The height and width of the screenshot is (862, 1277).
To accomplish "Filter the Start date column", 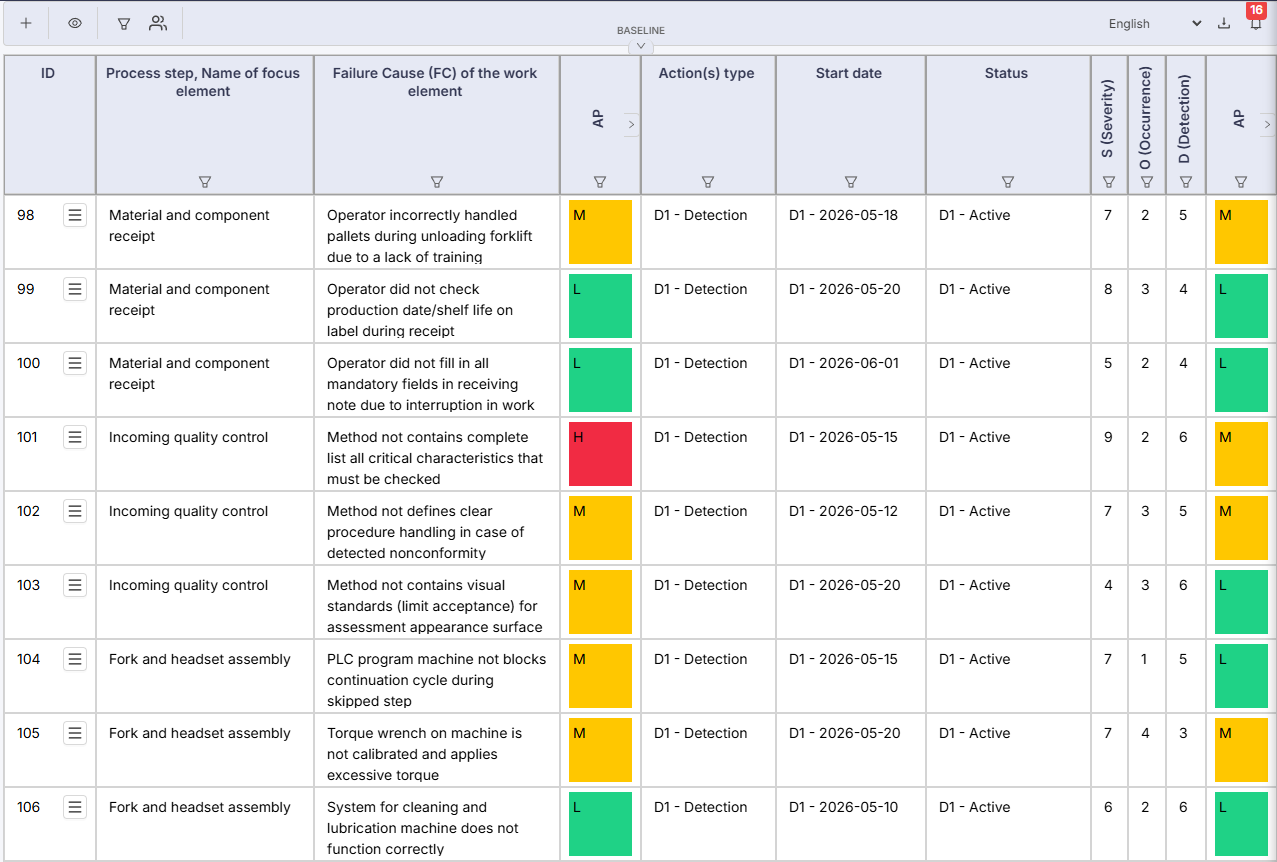I will pos(851,182).
